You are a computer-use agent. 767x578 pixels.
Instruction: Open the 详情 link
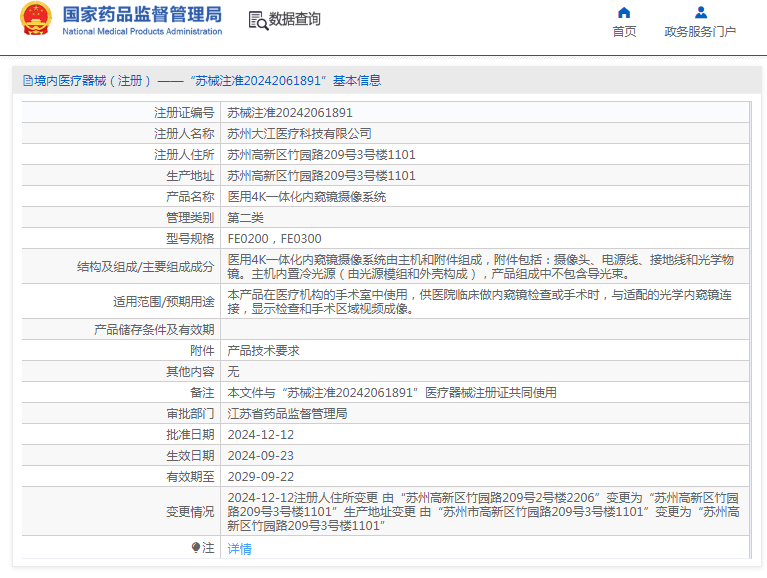(x=239, y=549)
